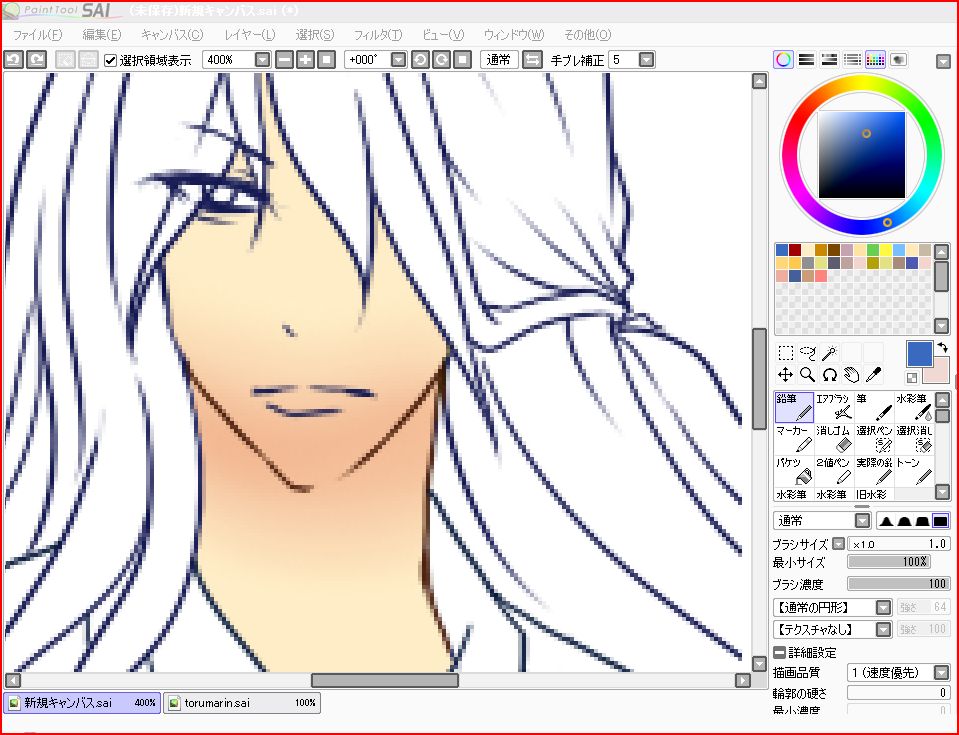Toggle the swatches panel button
The image size is (959, 735).
(875, 59)
